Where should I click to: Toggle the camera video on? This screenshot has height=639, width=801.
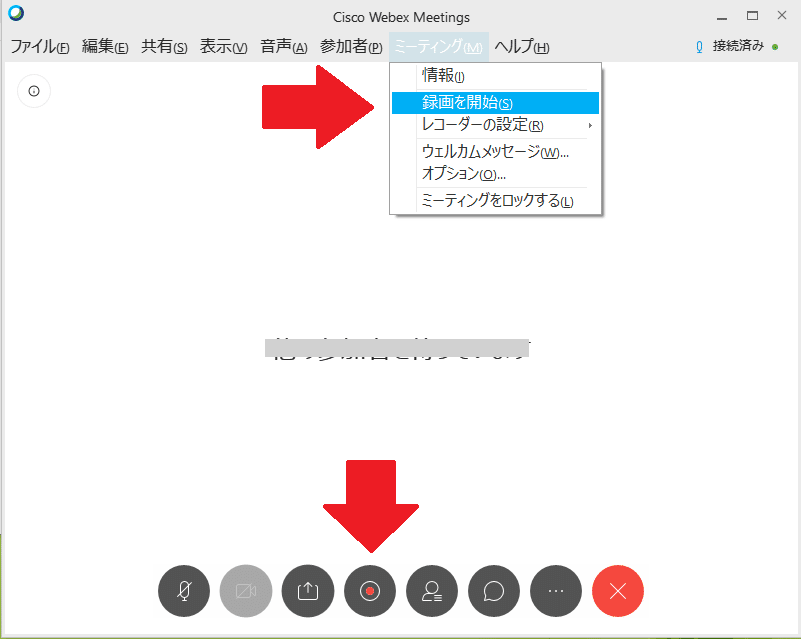click(x=246, y=591)
